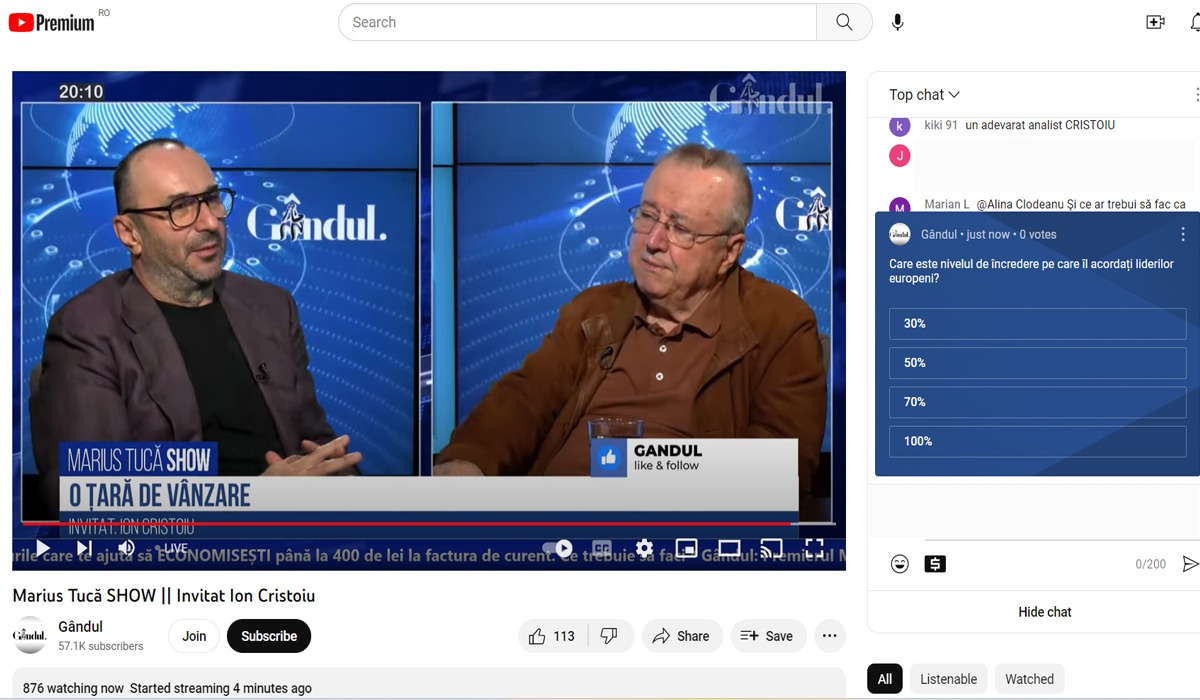The width and height of the screenshot is (1200, 700).
Task: Mute the video volume
Action: click(126, 548)
